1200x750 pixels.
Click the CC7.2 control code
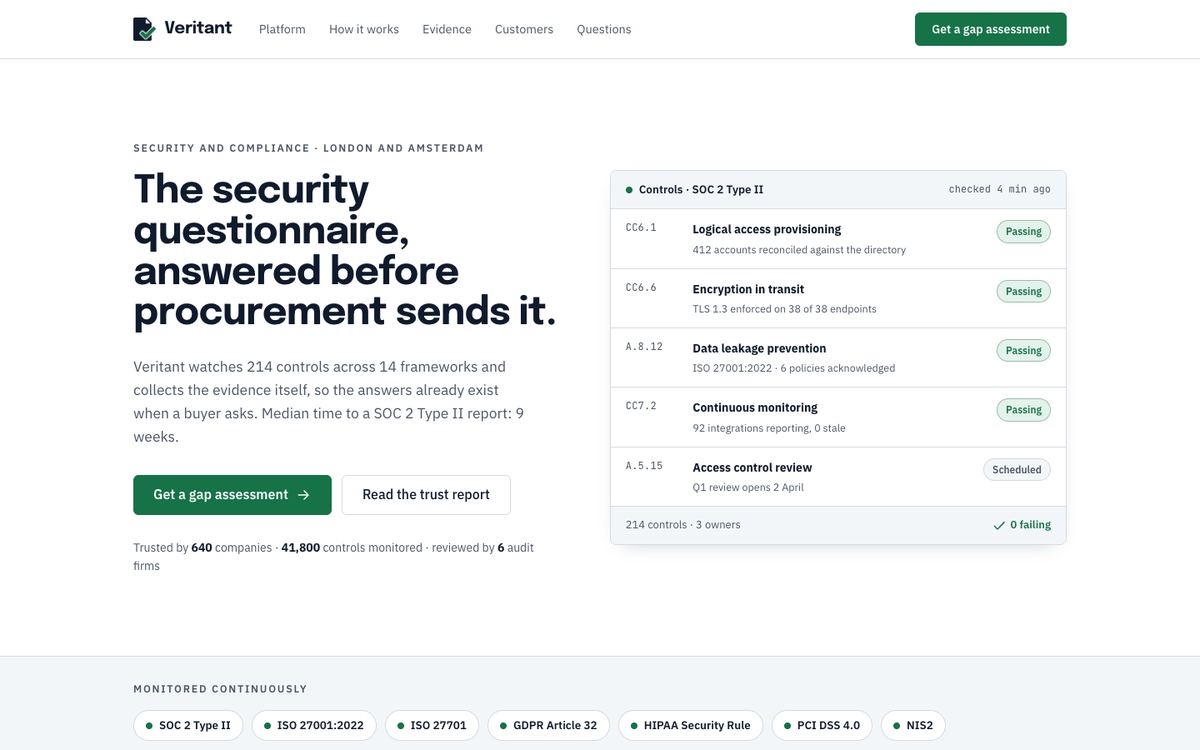point(641,406)
